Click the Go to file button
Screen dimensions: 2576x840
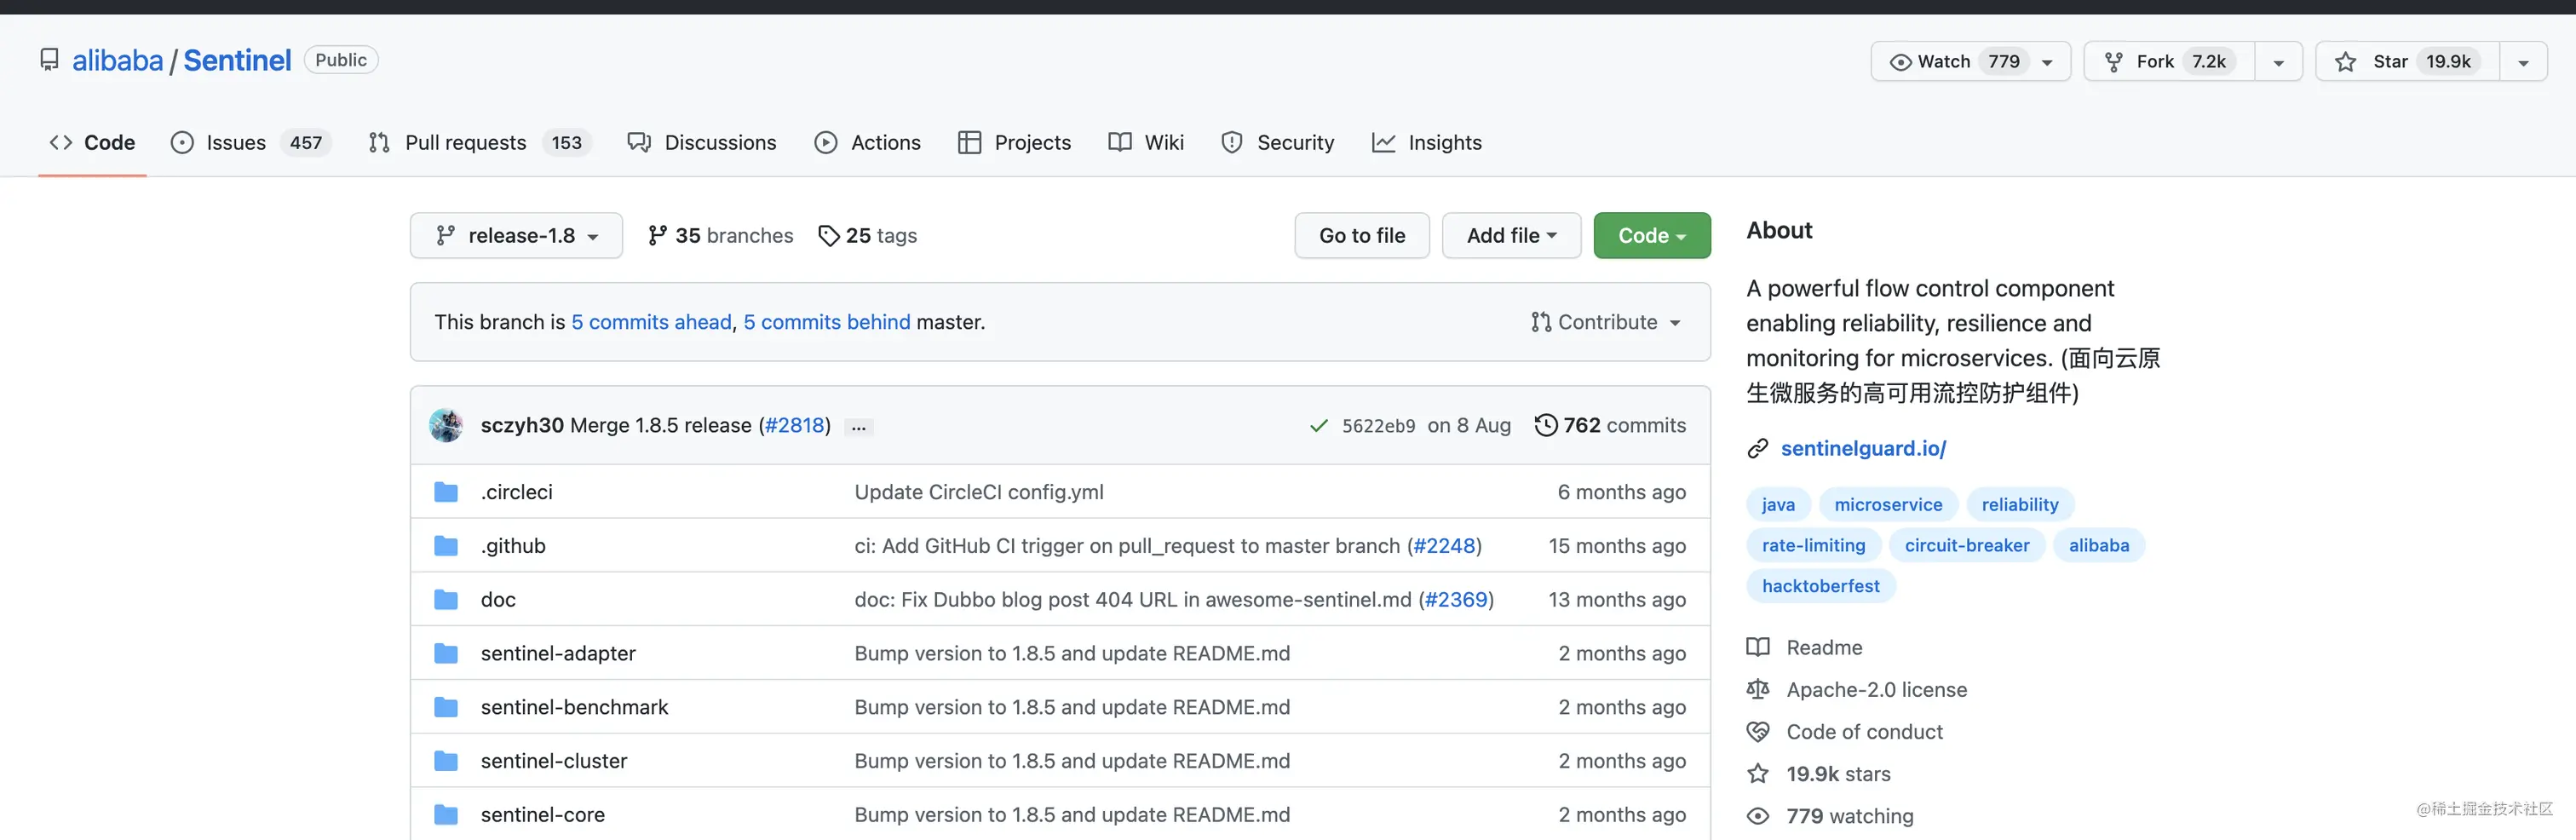click(1361, 235)
